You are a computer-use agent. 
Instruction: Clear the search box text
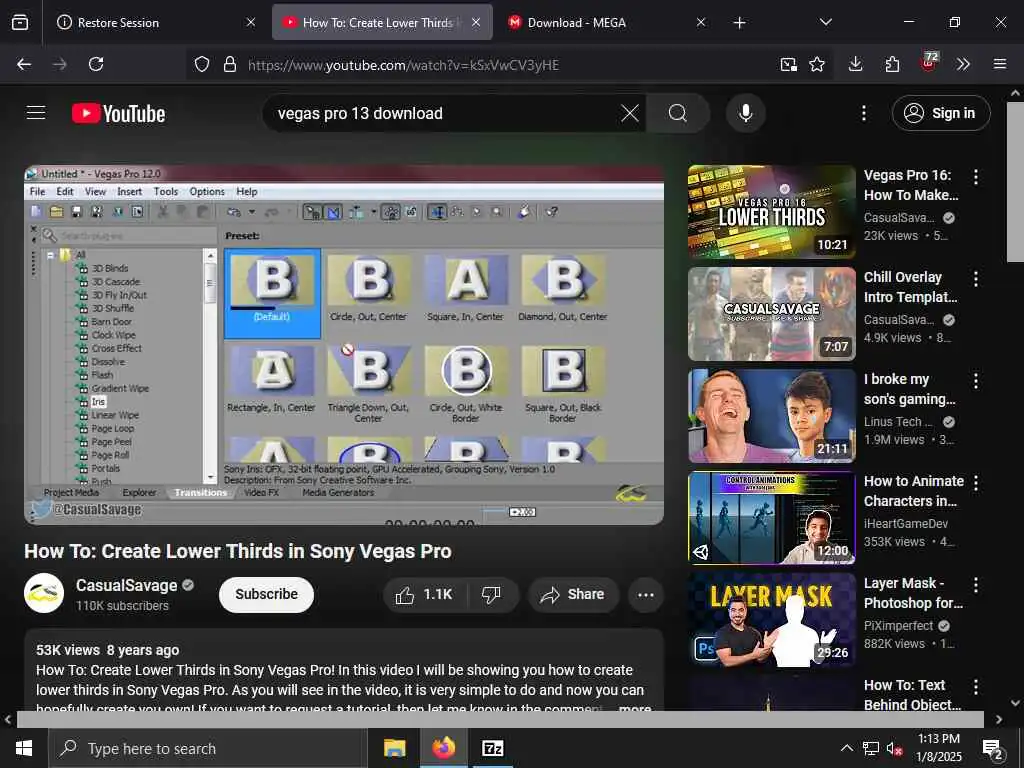pyautogui.click(x=630, y=113)
